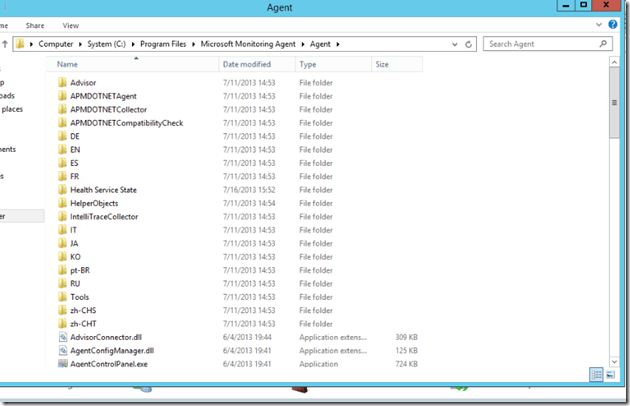Select the HelperObjects folder
The height and width of the screenshot is (406, 630).
click(x=94, y=203)
